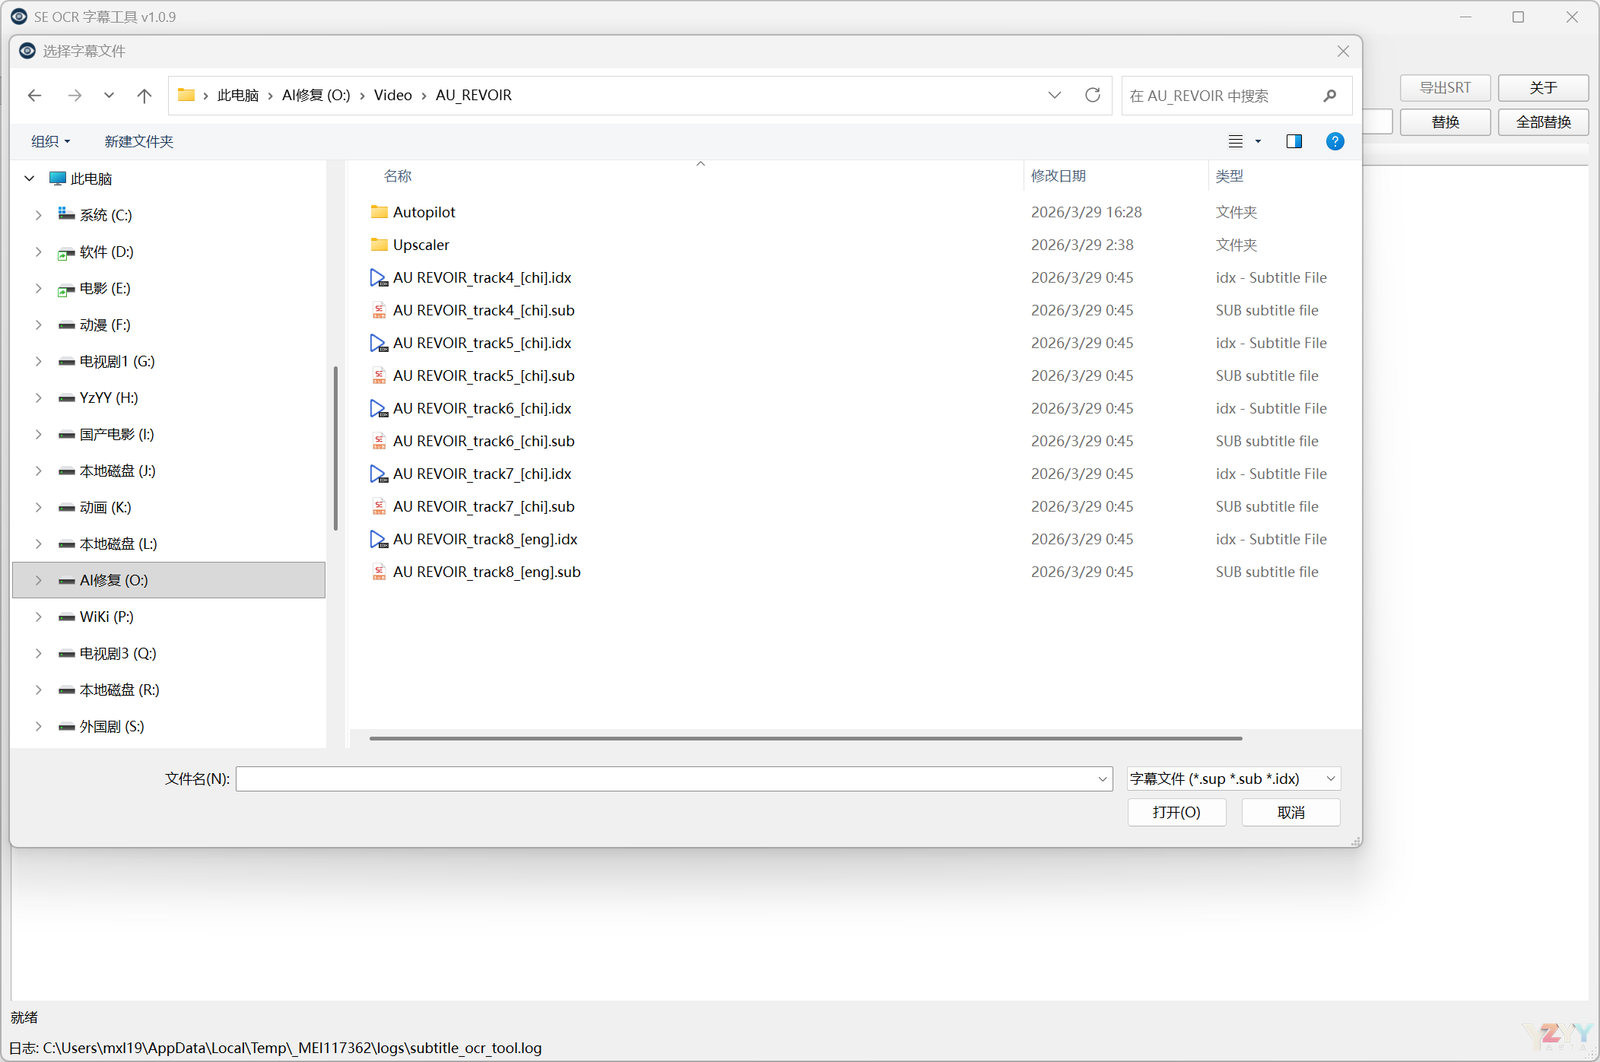Click icon of AU REVOIR_track8_[eng].sub
The height and width of the screenshot is (1062, 1600).
(379, 572)
